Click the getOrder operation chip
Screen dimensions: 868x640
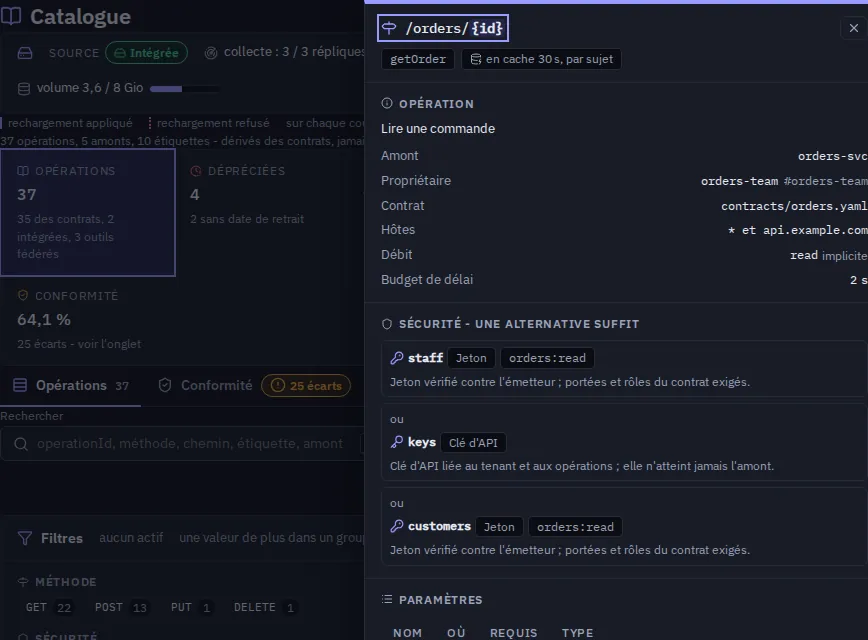418,59
